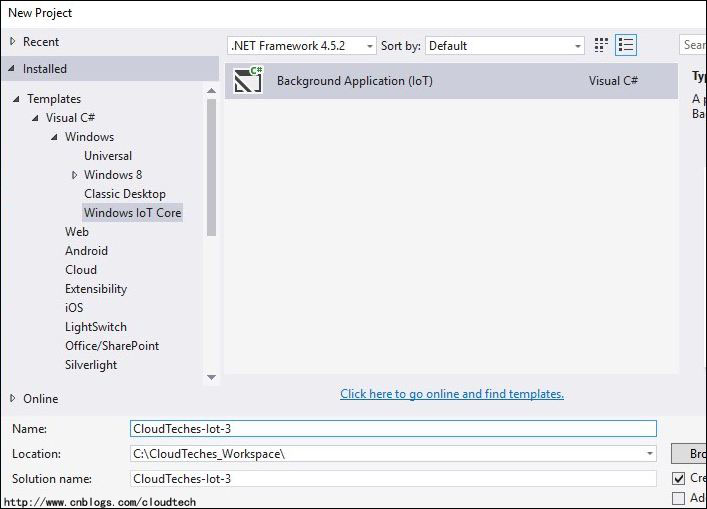This screenshot has height=509, width=707.
Task: Toggle the unchecked Add to source control checkbox
Action: [x=678, y=498]
